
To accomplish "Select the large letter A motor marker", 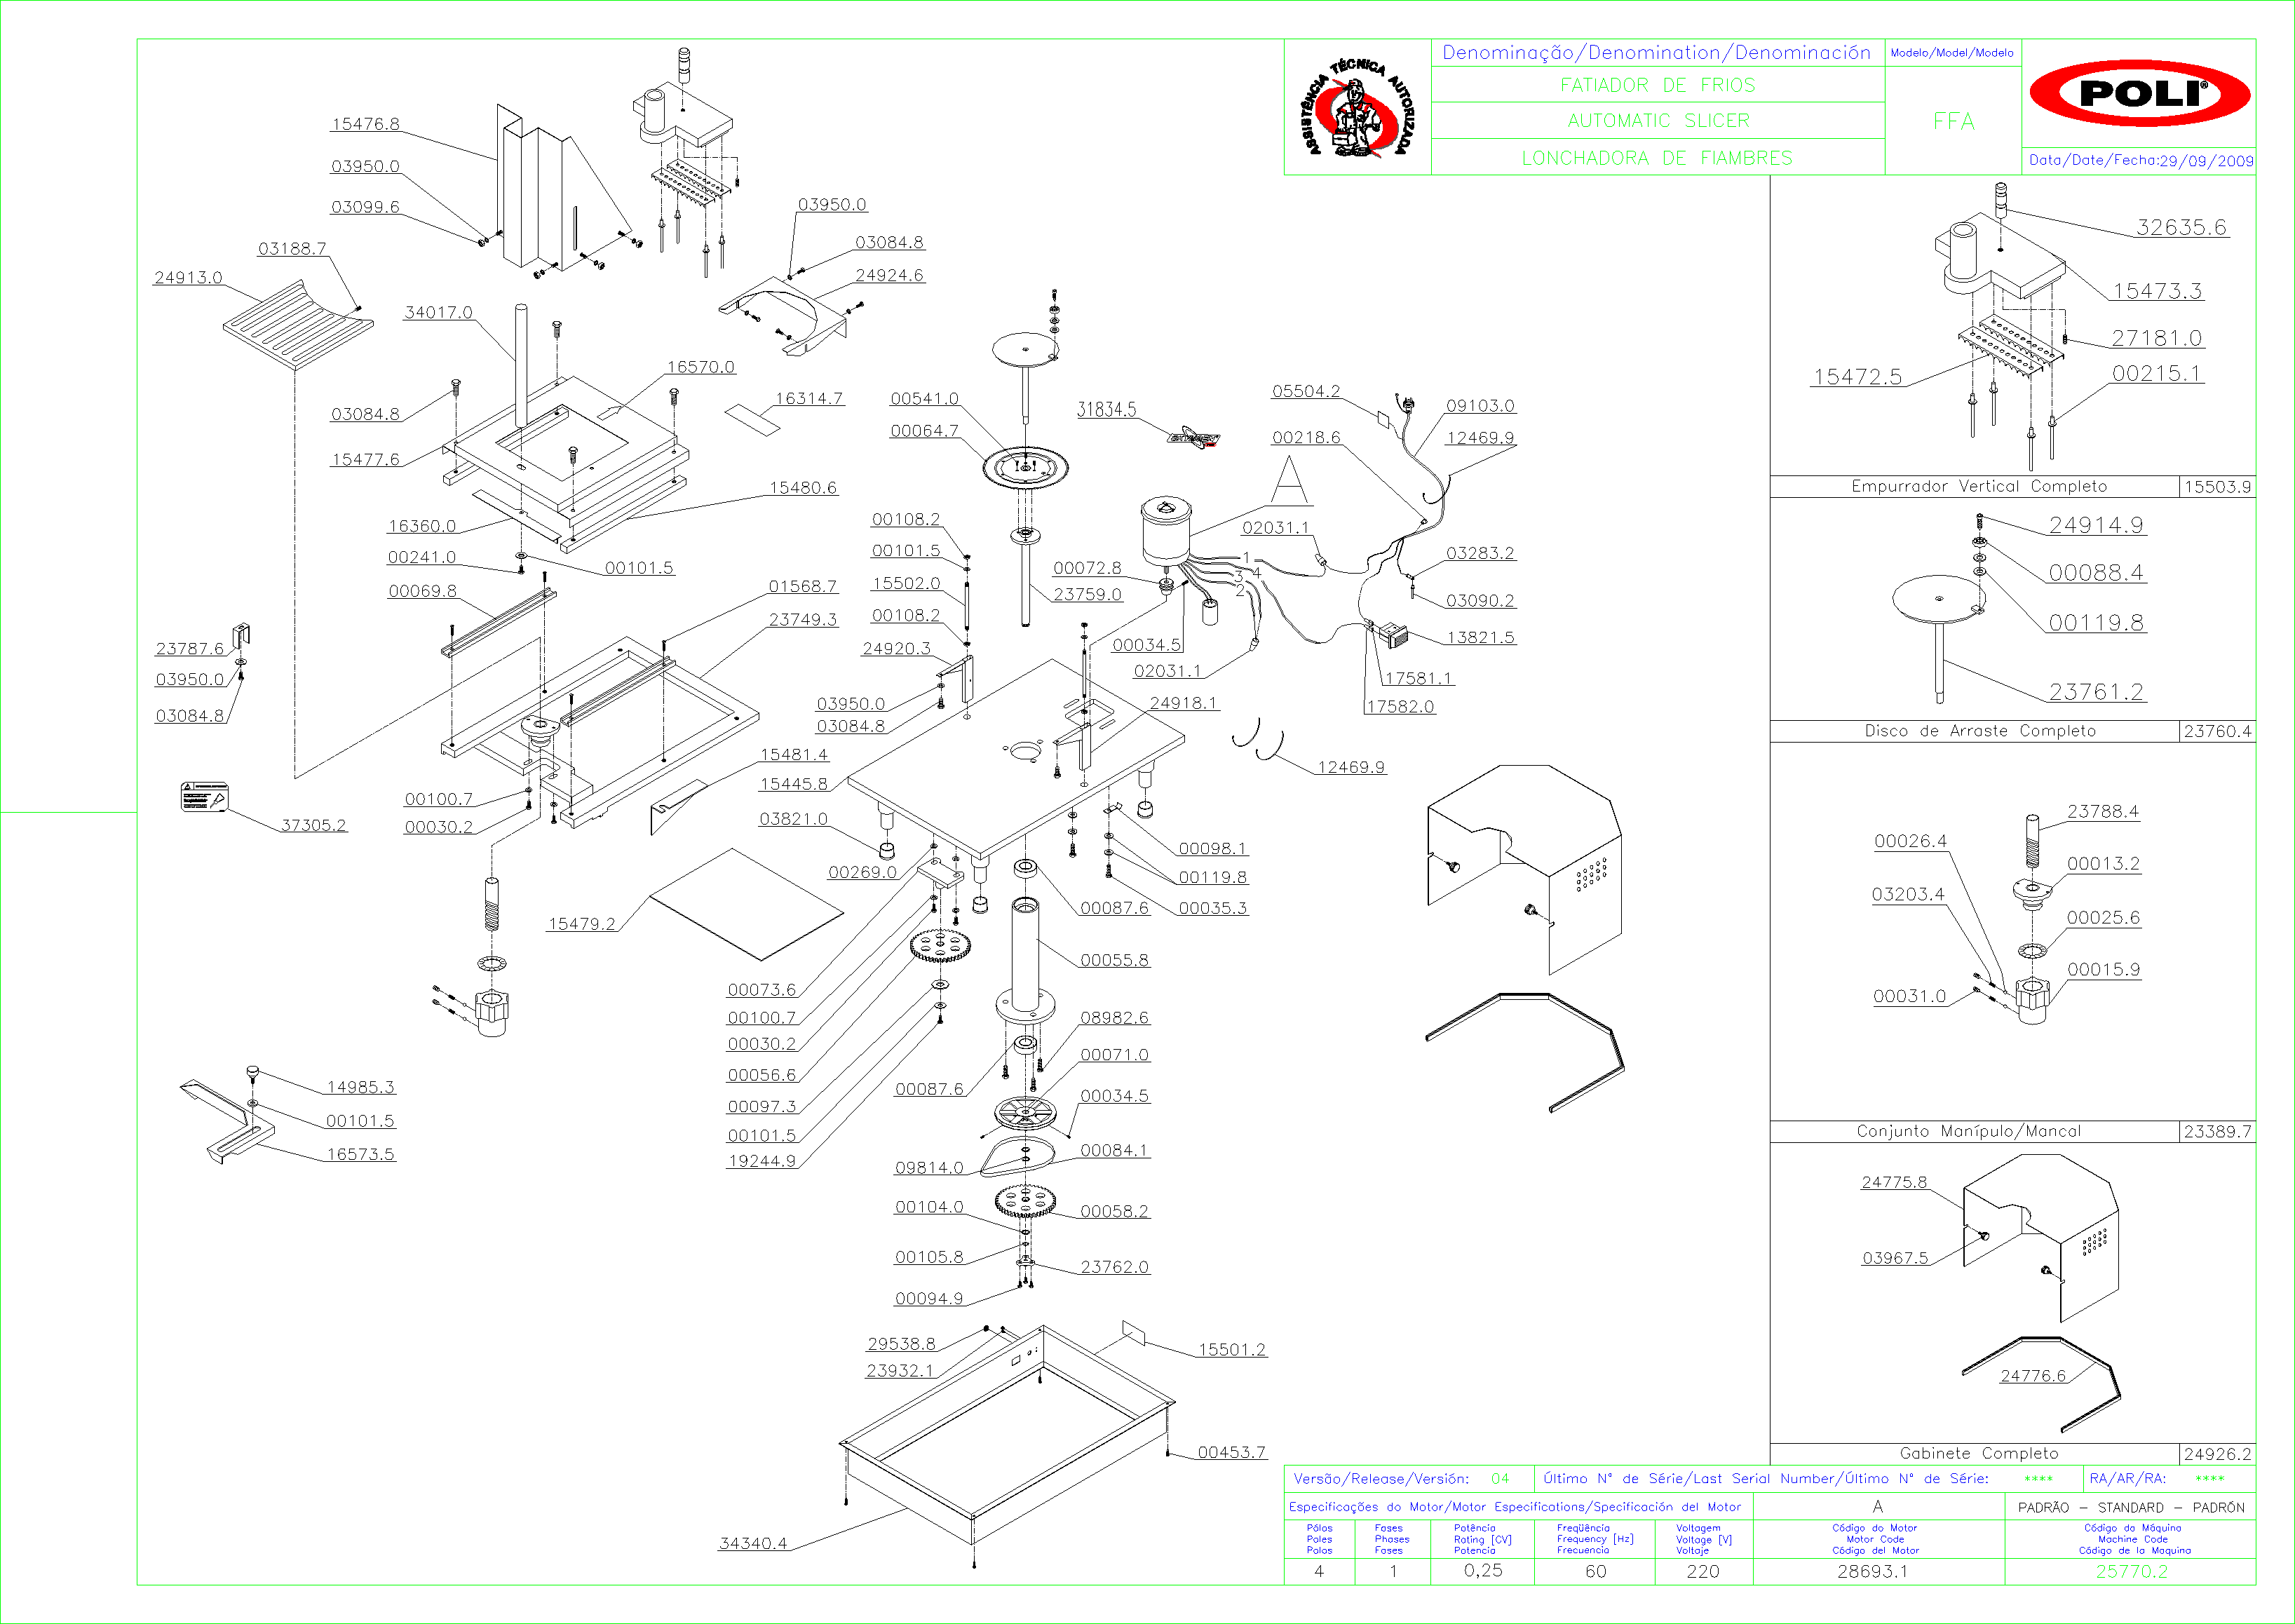I will tap(1289, 480).
